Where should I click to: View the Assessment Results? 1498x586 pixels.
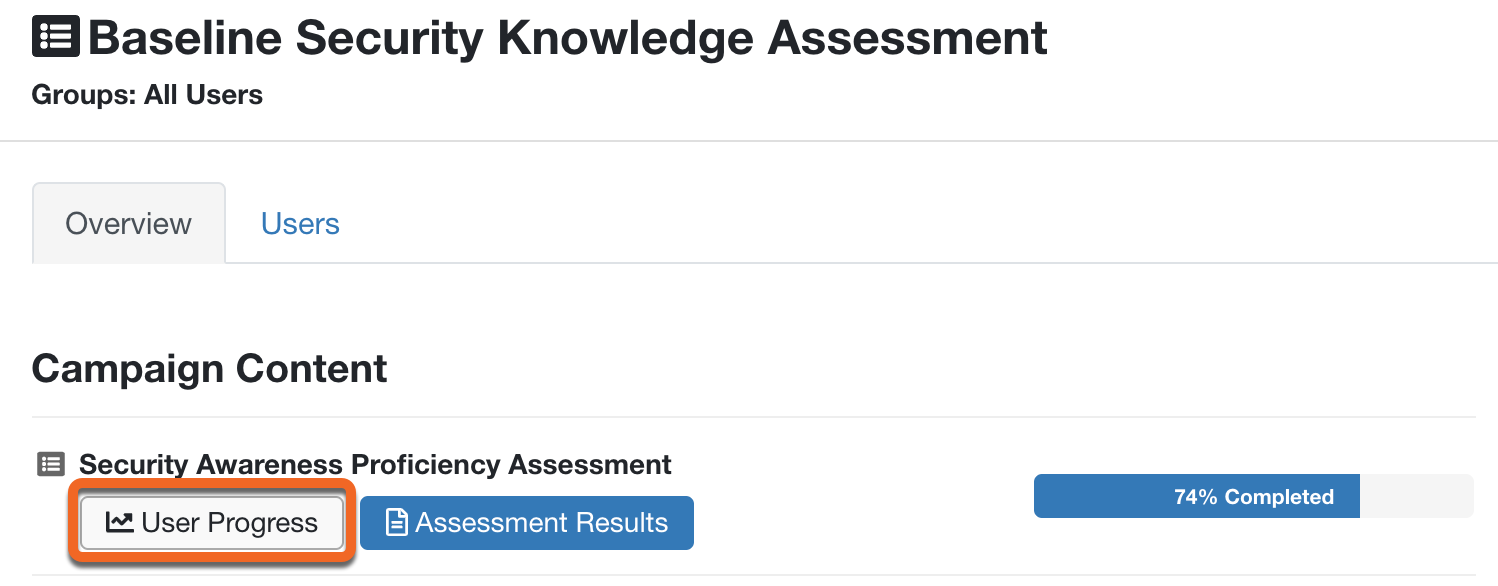pyautogui.click(x=526, y=523)
